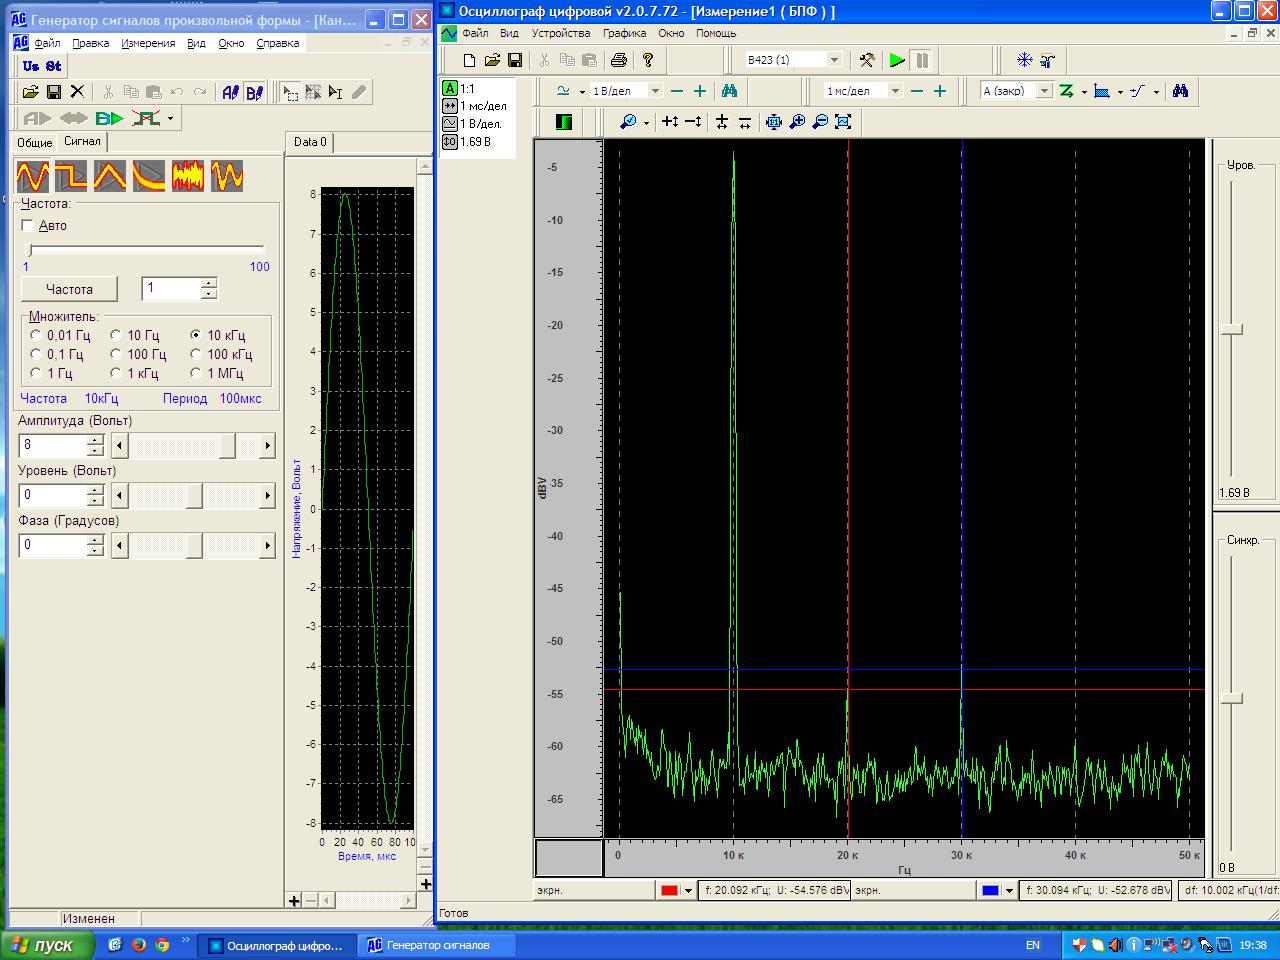Select the sine waveform icon in generator
Screen dimensions: 1280x960
[x=33, y=176]
